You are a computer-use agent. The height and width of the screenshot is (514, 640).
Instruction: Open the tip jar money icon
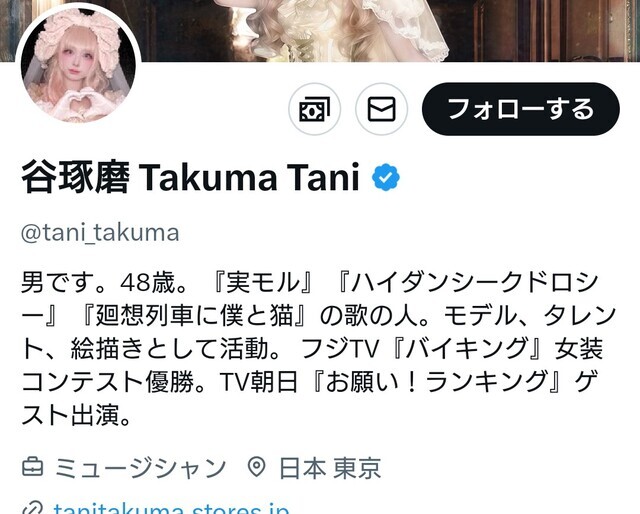314,109
